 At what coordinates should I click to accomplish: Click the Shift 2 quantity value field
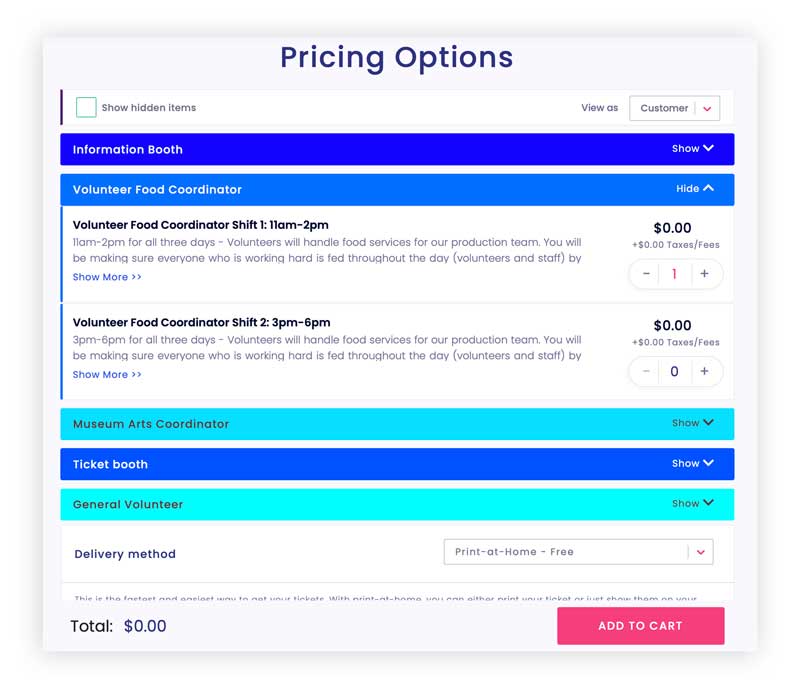[x=674, y=372]
